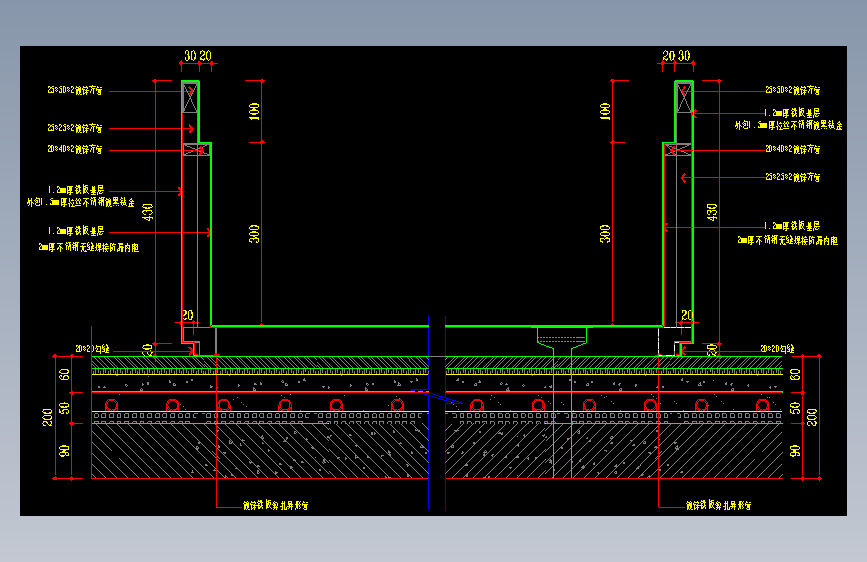The width and height of the screenshot is (867, 562).
Task: Click the right vertical "100" dimension
Action: (605, 111)
